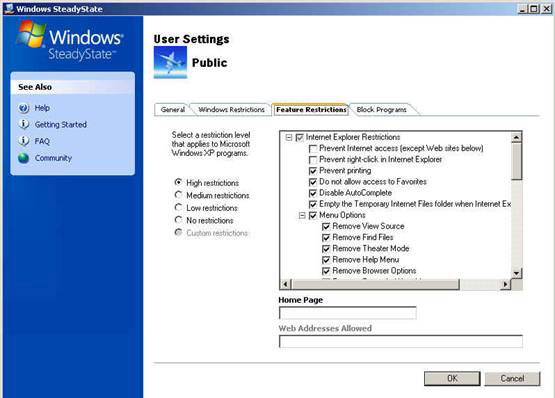Select the Feature Restrictions tab
555x398 pixels.
311,110
